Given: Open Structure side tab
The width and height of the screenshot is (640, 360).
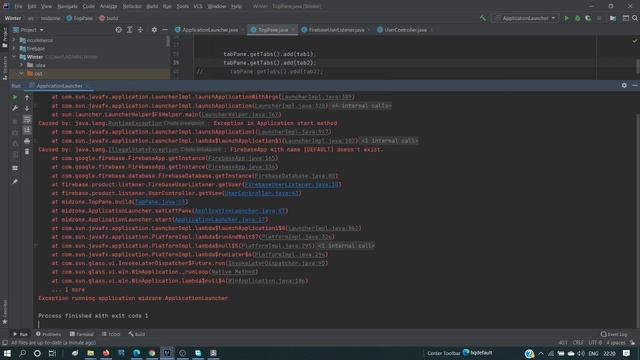Looking at the screenshot, I should tap(4, 67).
